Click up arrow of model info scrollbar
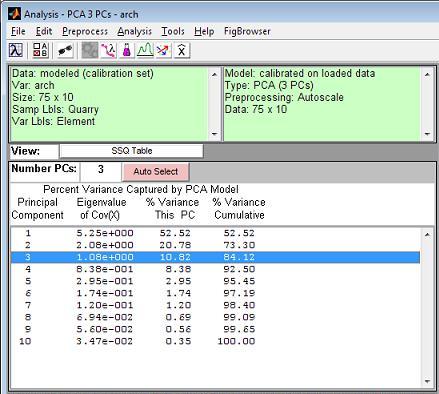 (x=427, y=74)
